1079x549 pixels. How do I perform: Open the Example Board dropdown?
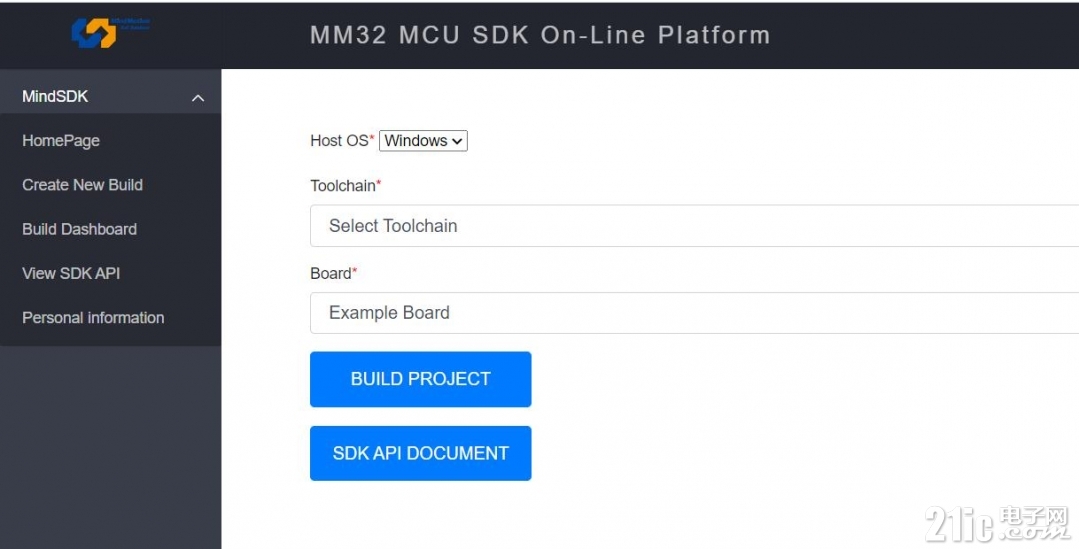694,313
